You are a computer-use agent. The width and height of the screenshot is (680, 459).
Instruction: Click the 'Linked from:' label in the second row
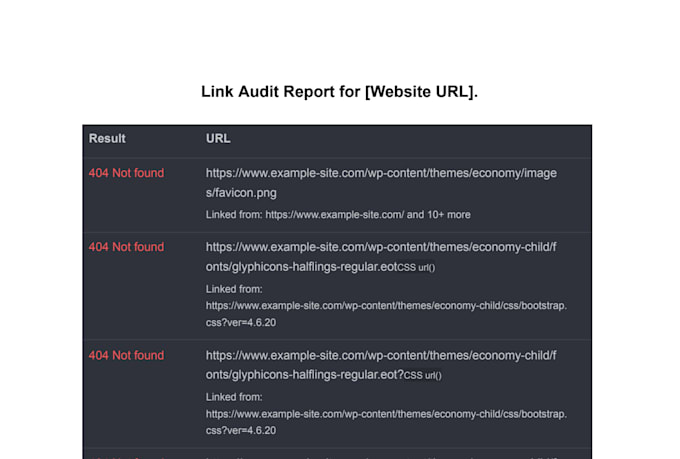pos(234,289)
